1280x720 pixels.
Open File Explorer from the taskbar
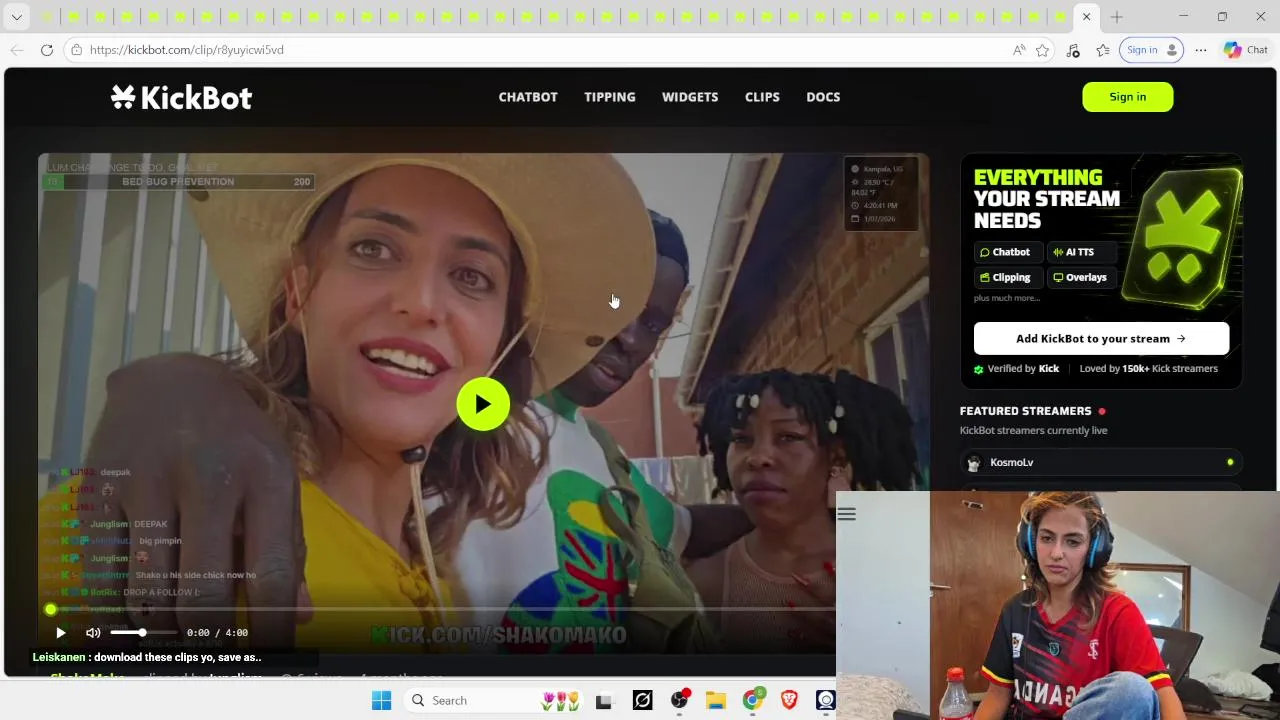tap(715, 701)
